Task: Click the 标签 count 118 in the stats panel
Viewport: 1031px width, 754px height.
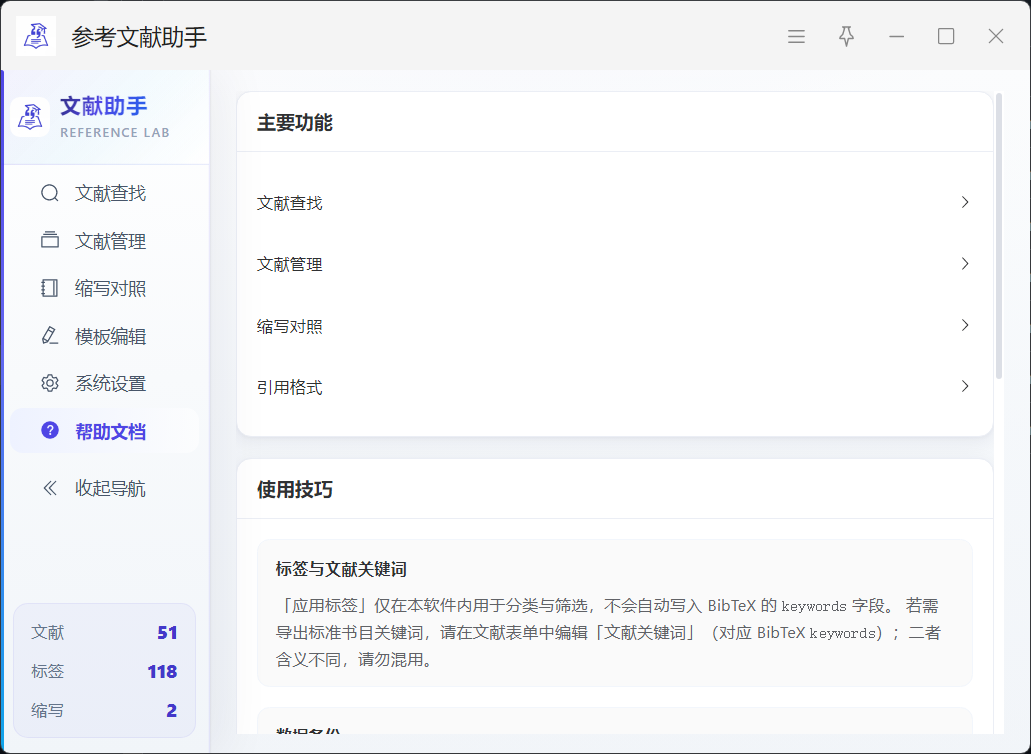Action: [162, 672]
